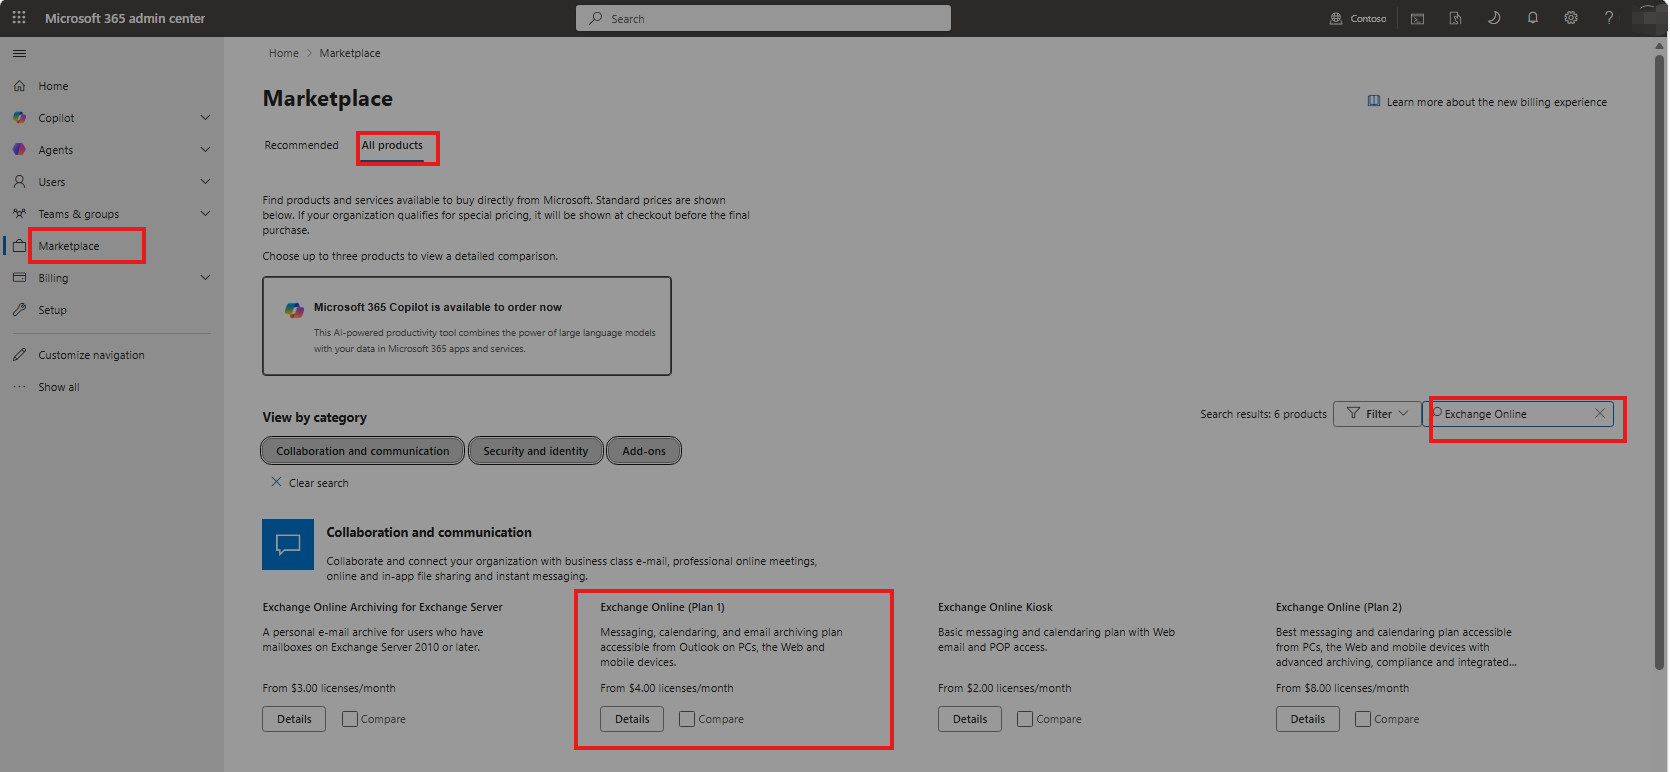Viewport: 1670px width, 772px height.
Task: Switch theme using the moon icon
Action: click(x=1494, y=18)
